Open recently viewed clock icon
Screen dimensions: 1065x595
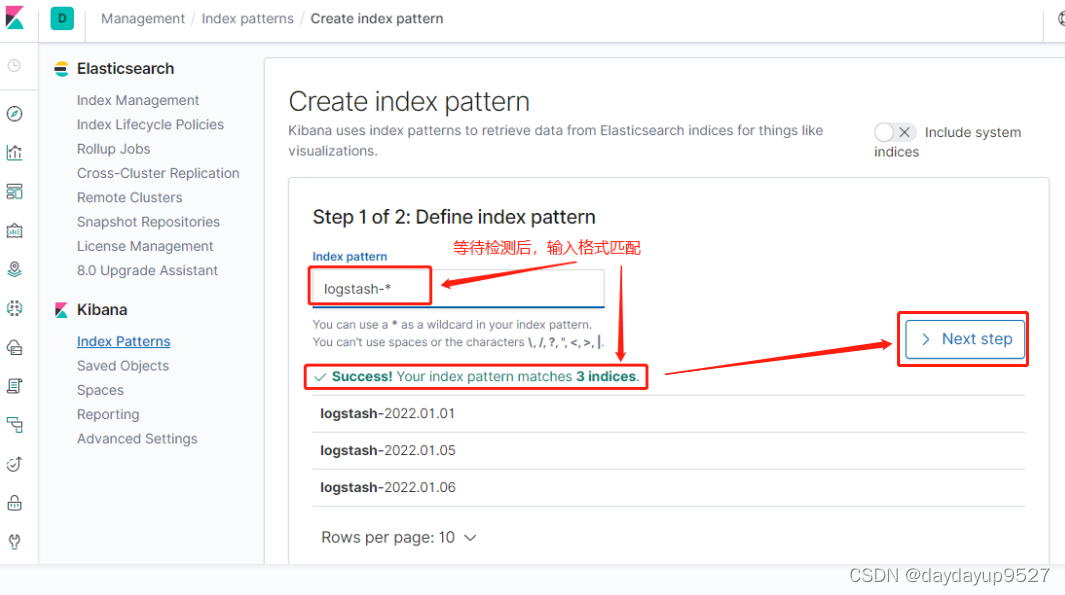click(14, 66)
